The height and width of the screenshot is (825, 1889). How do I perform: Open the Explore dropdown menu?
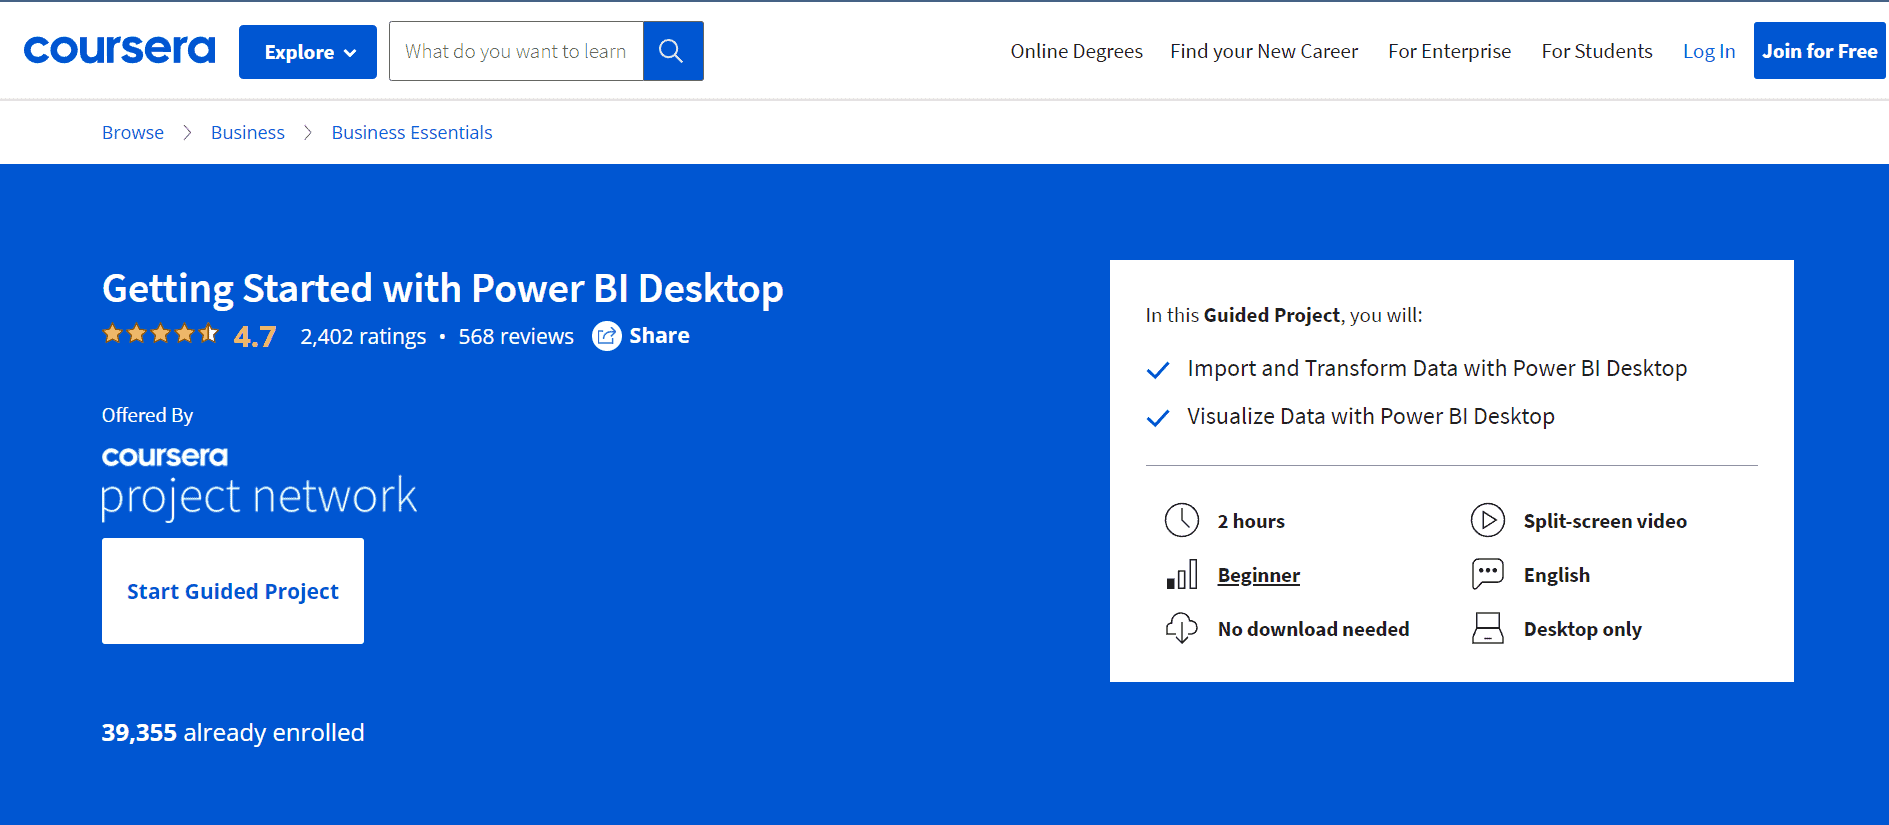click(308, 52)
